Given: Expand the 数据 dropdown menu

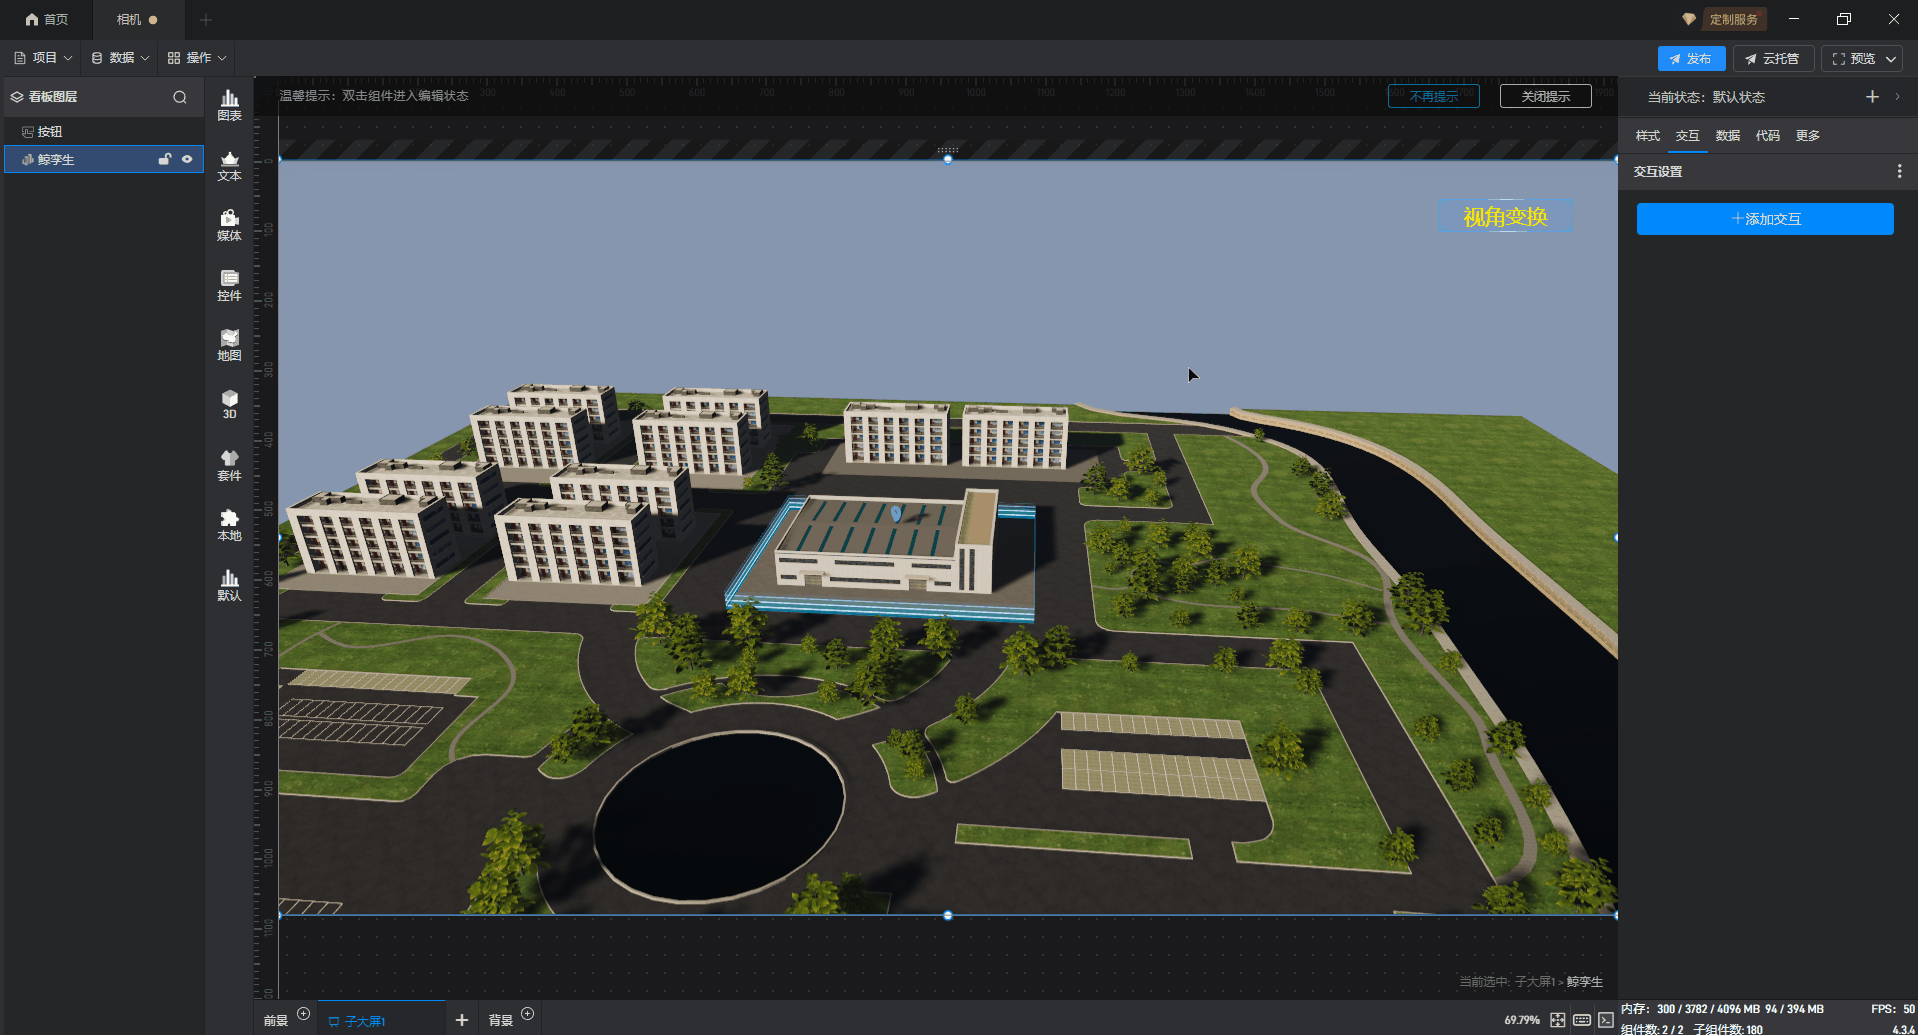Looking at the screenshot, I should (x=120, y=58).
